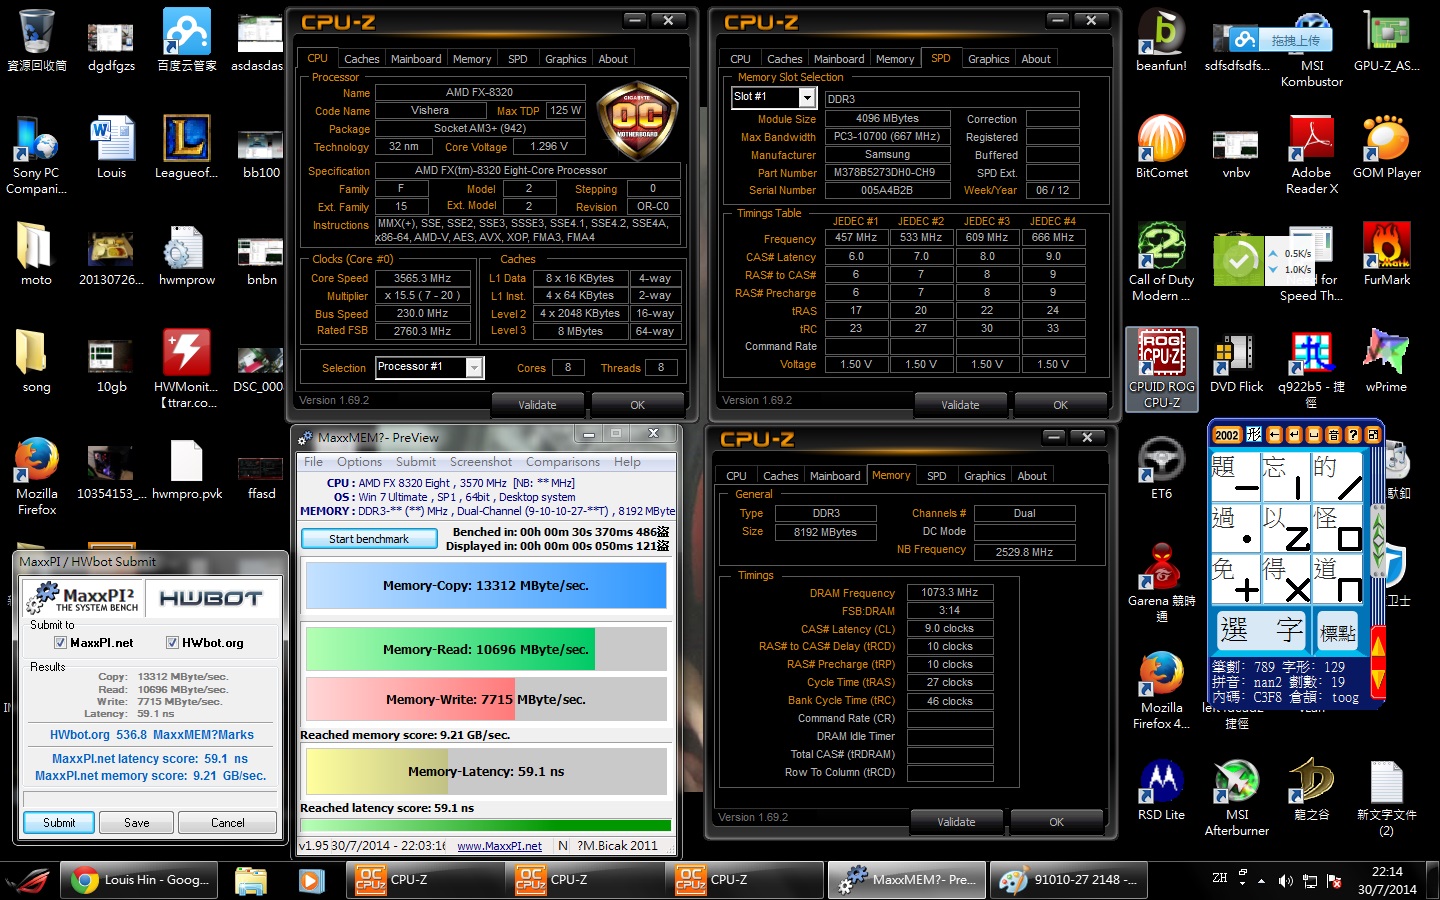The image size is (1440, 900).
Task: Open the media player taskbar icon
Action: (x=311, y=880)
